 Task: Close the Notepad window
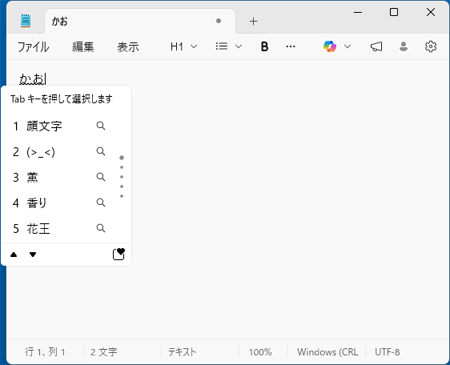tap(431, 12)
